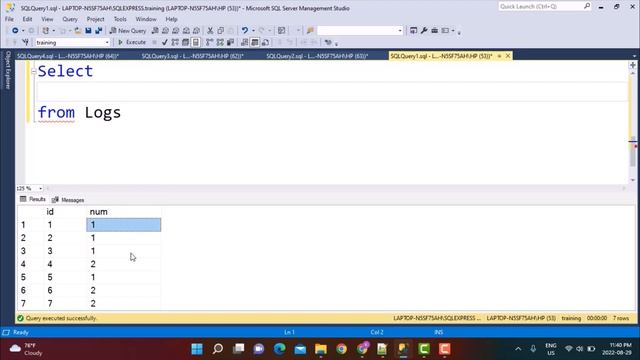
Task: Launch Microsoft Edge from the taskbar
Action: pyautogui.click(x=280, y=349)
